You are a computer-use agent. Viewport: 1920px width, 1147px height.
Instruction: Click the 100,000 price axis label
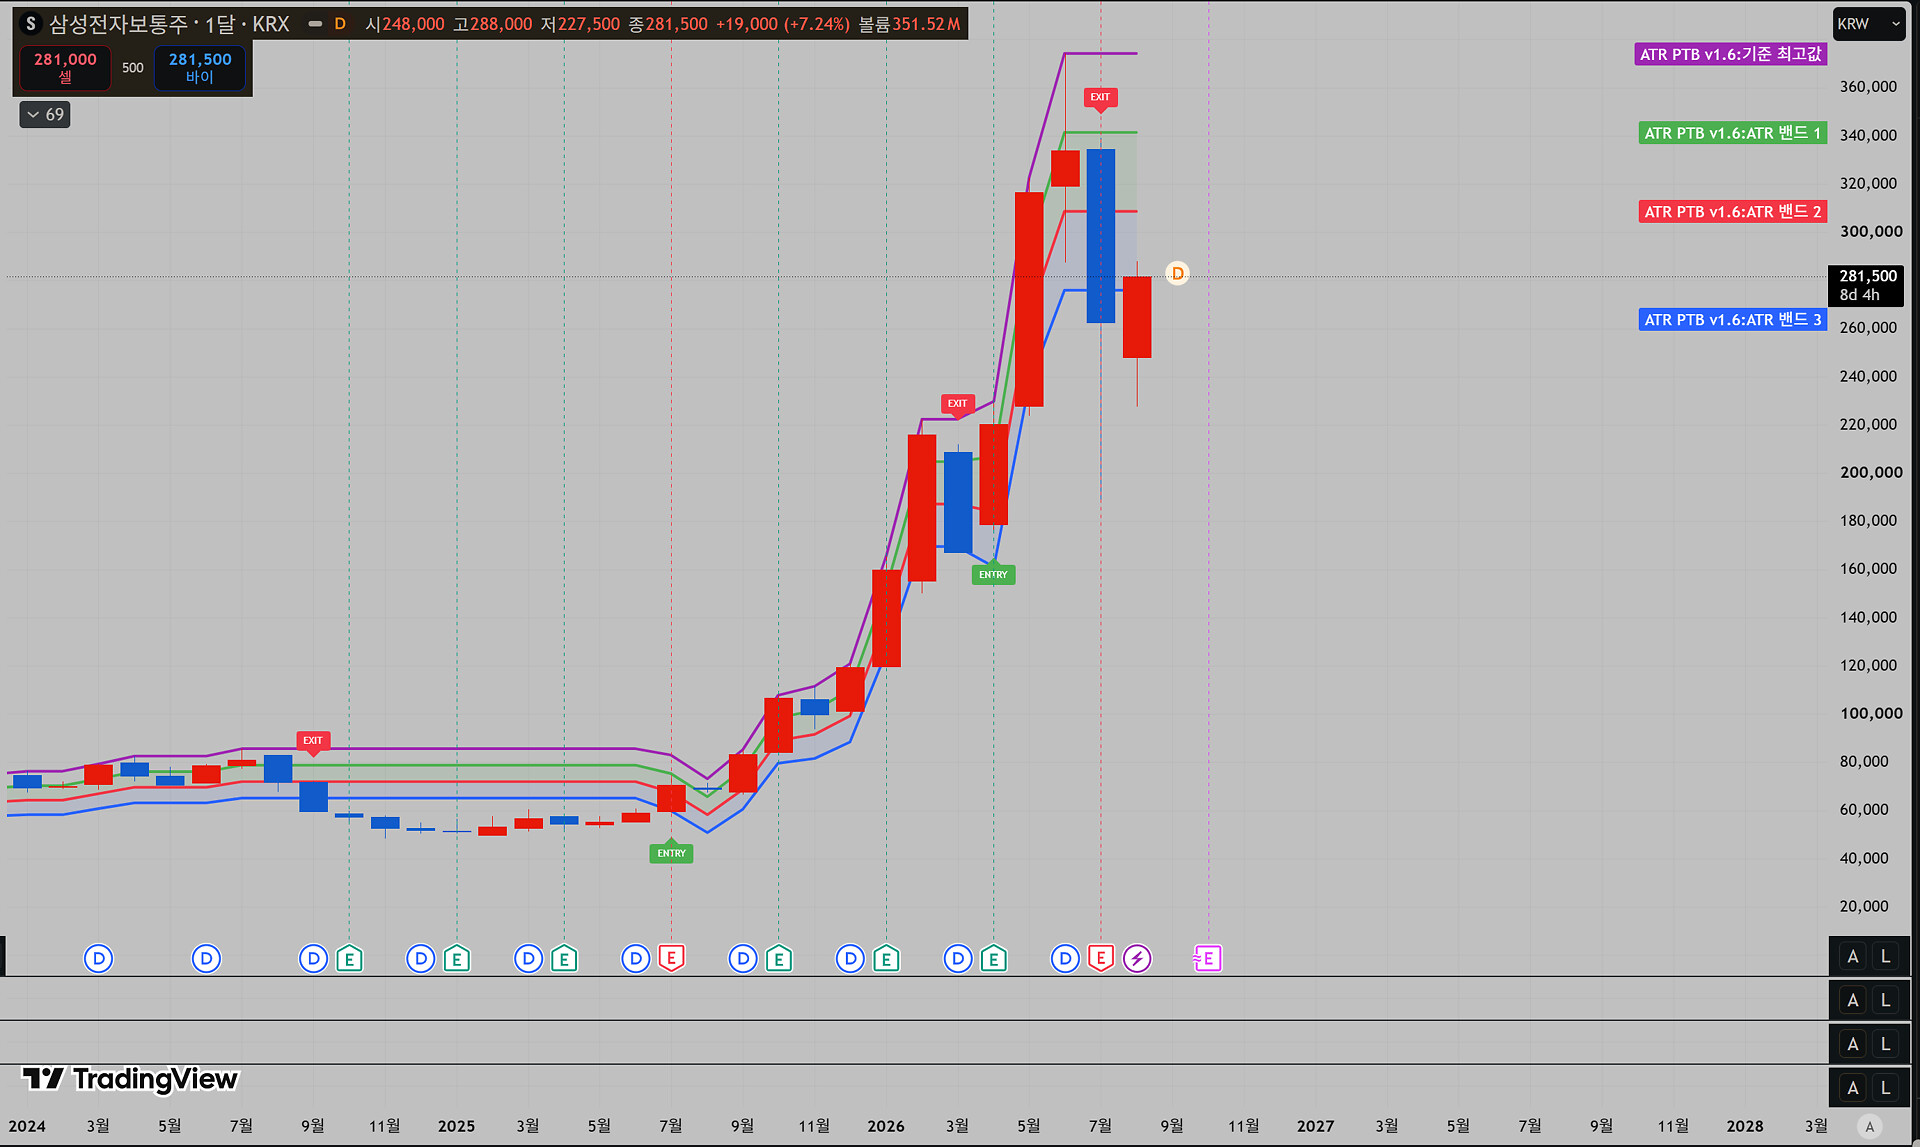pyautogui.click(x=1871, y=713)
